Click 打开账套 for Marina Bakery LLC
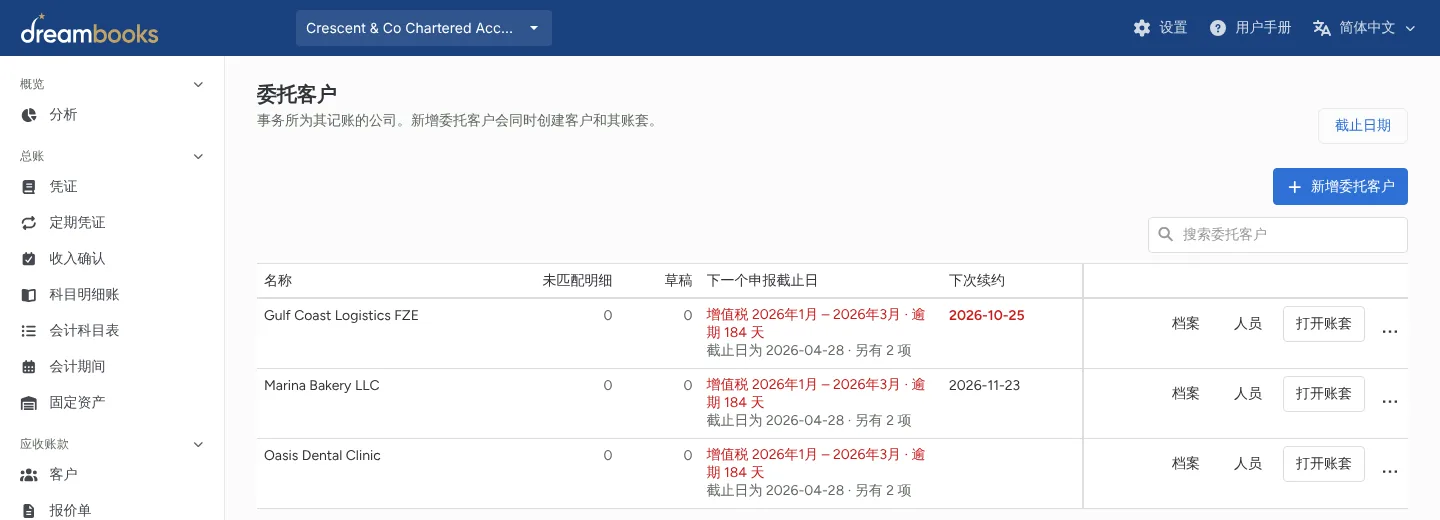Screen dimensions: 1440x520 (x=1324, y=394)
